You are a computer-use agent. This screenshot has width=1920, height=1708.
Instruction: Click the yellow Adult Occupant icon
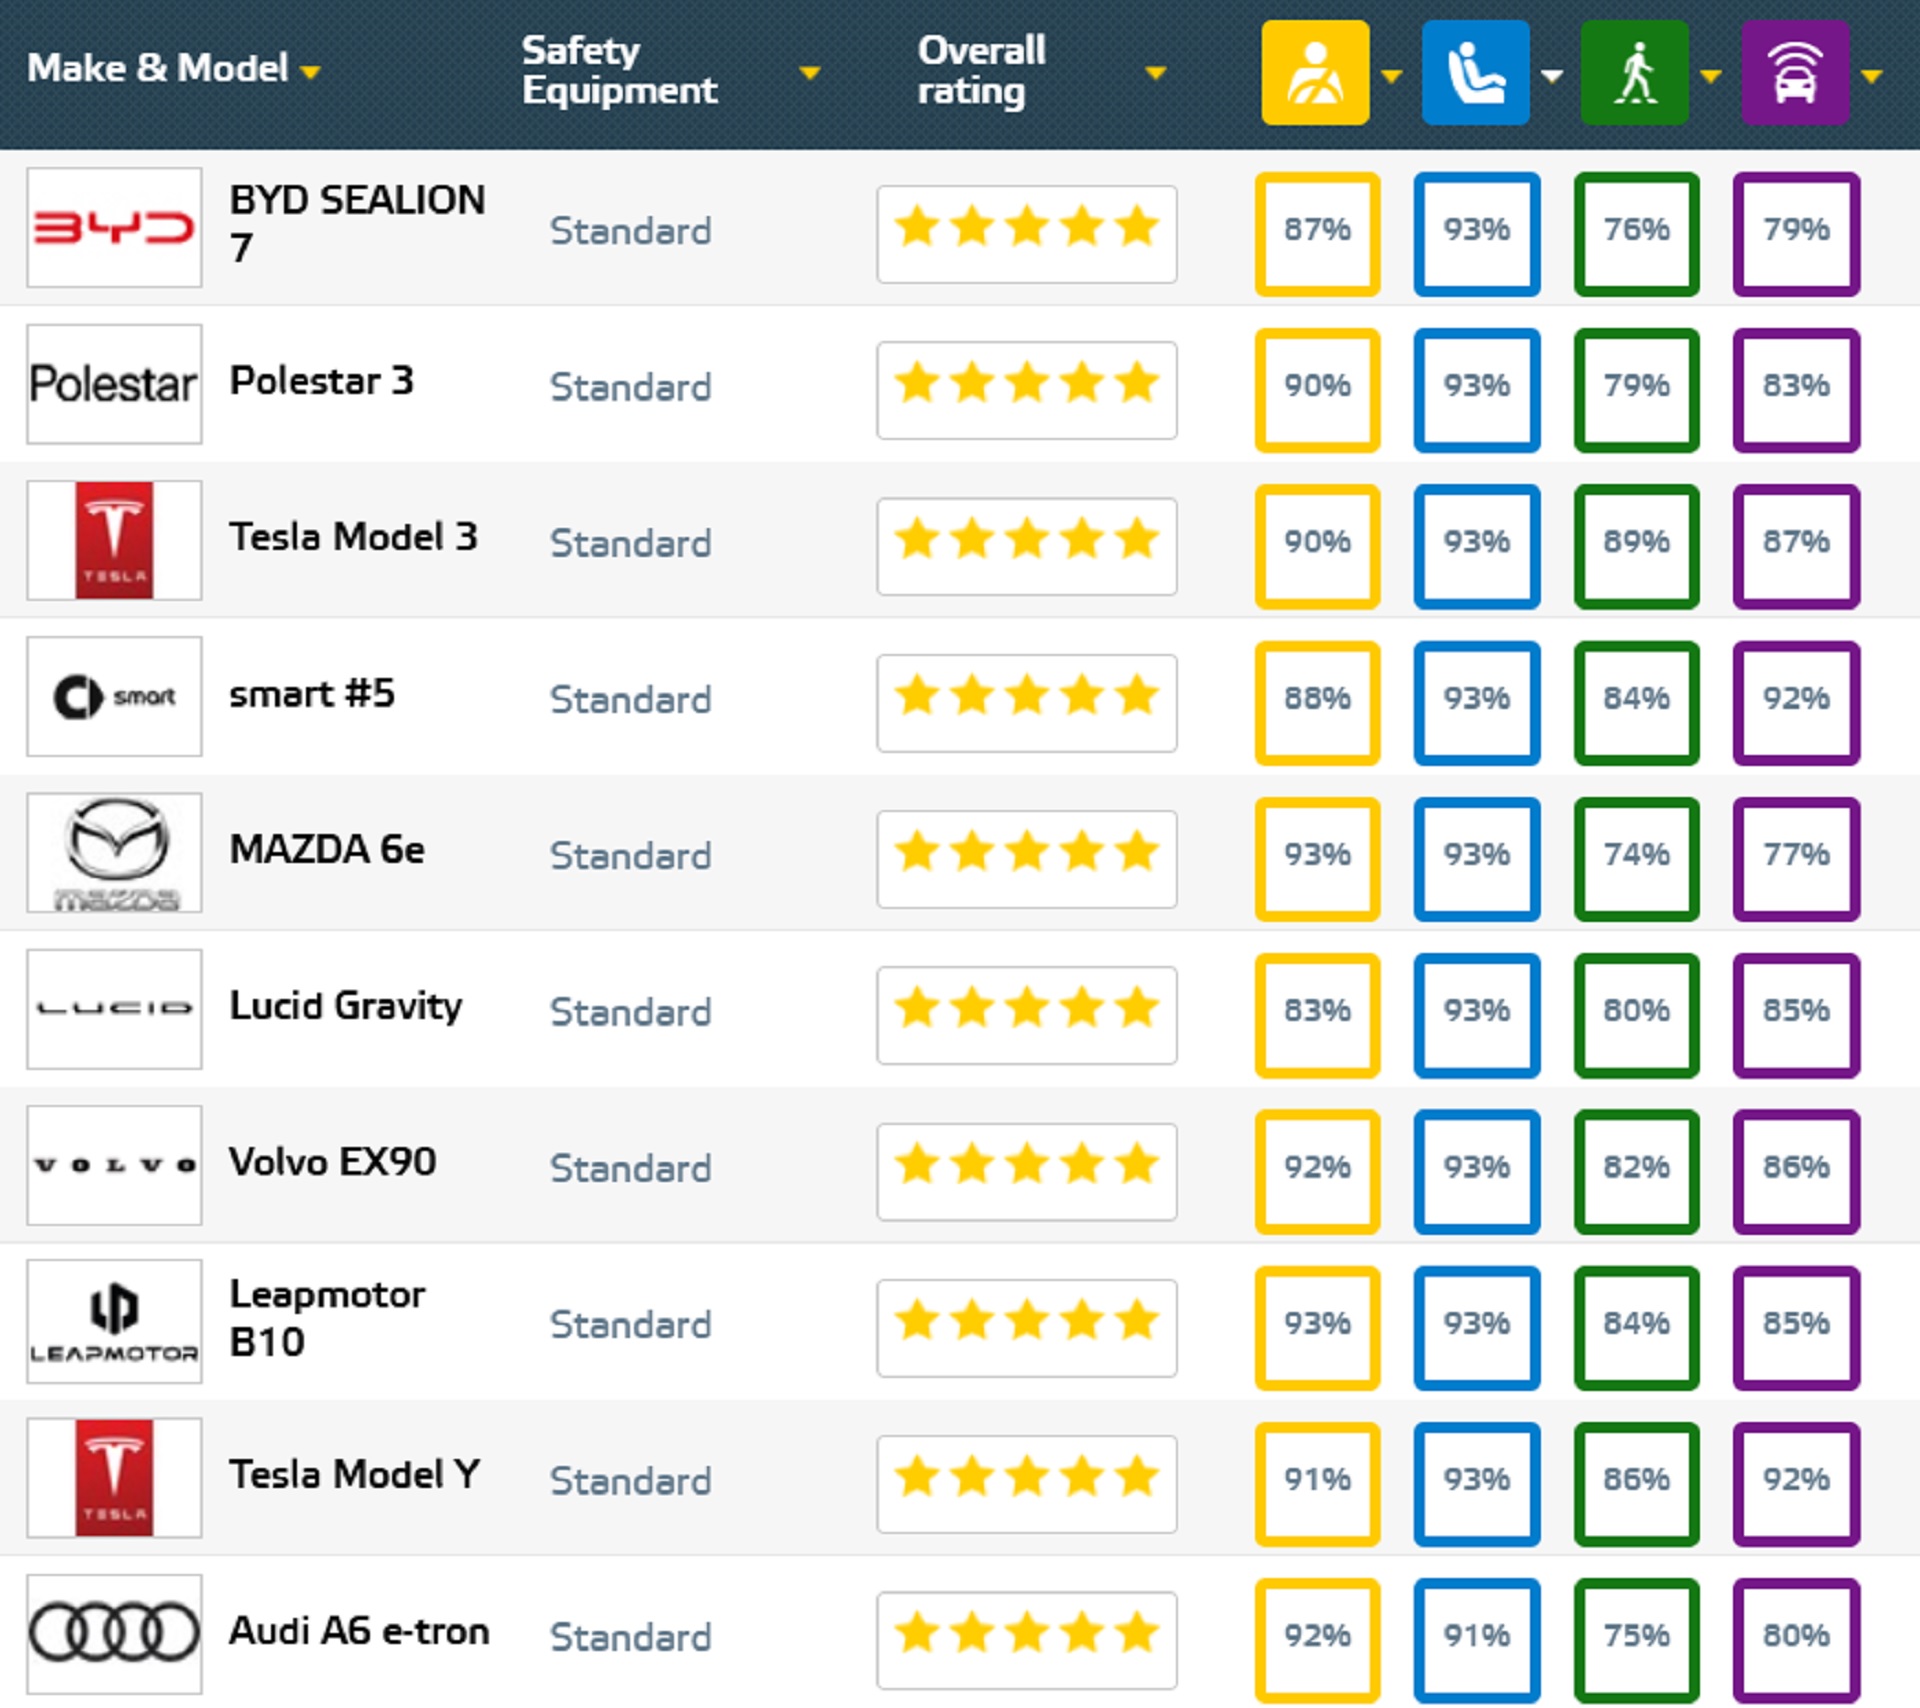(1315, 73)
